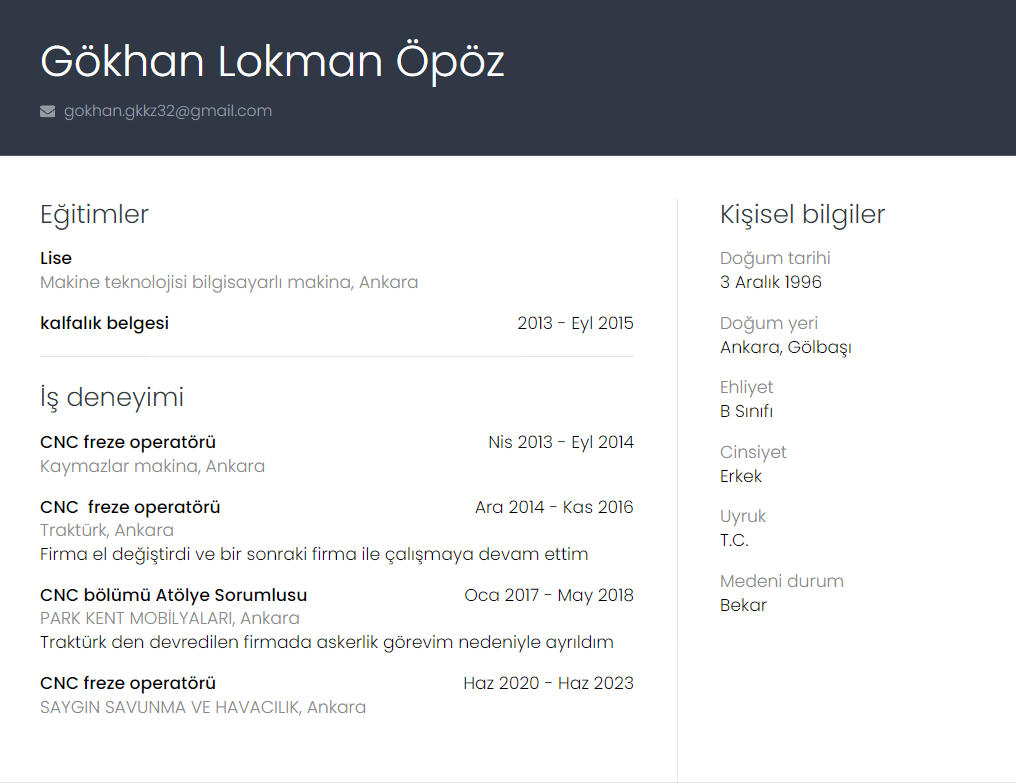Click the envelope icon beside the email
The height and width of the screenshot is (784, 1016).
click(x=47, y=111)
